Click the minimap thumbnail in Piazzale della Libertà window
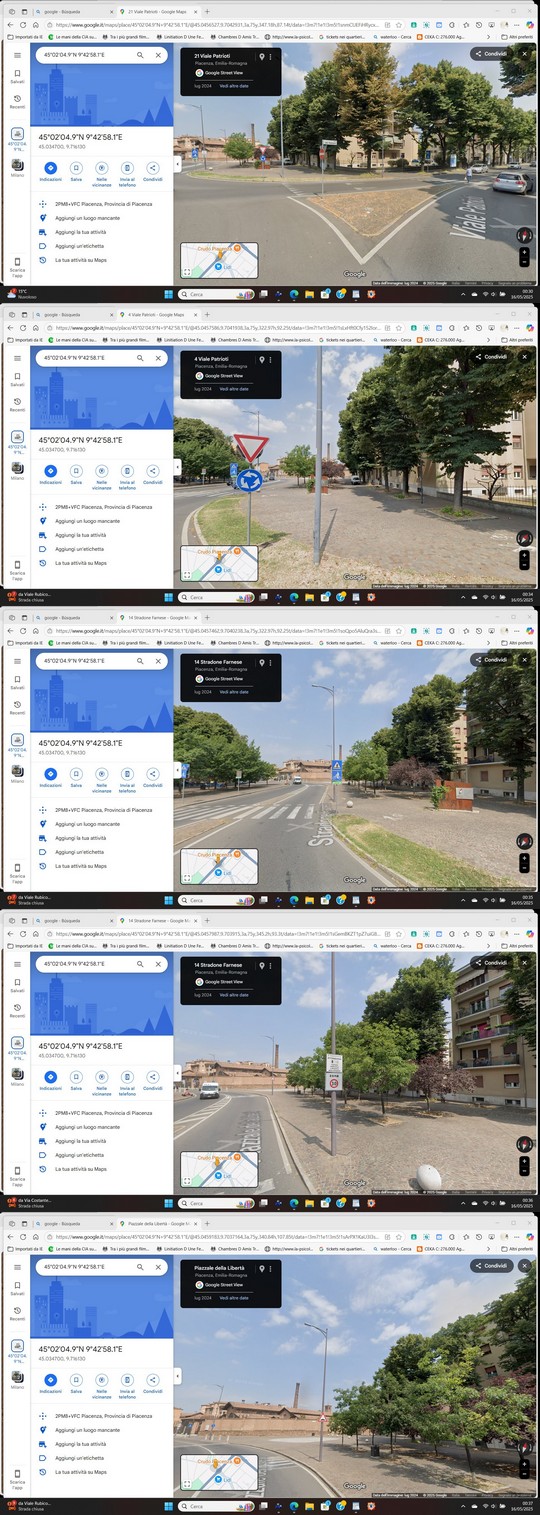This screenshot has height=1515, width=540. coord(219,1473)
